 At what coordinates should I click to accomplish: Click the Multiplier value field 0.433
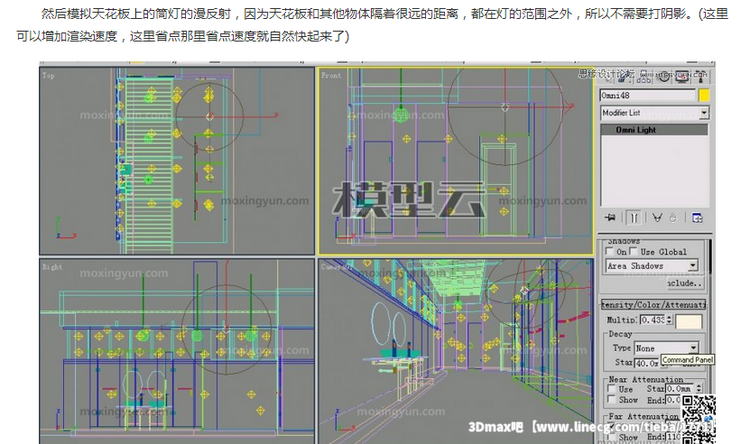click(x=653, y=320)
